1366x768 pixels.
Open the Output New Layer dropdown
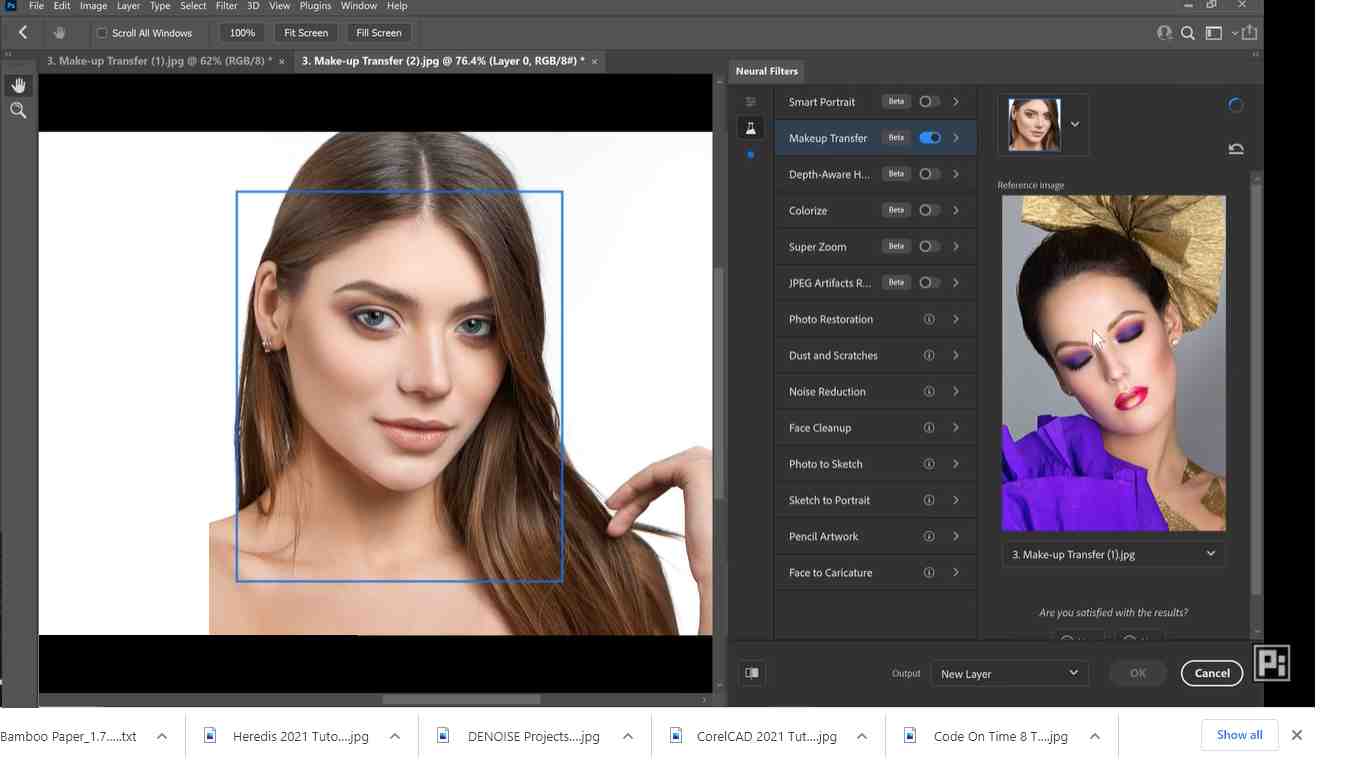click(1009, 673)
